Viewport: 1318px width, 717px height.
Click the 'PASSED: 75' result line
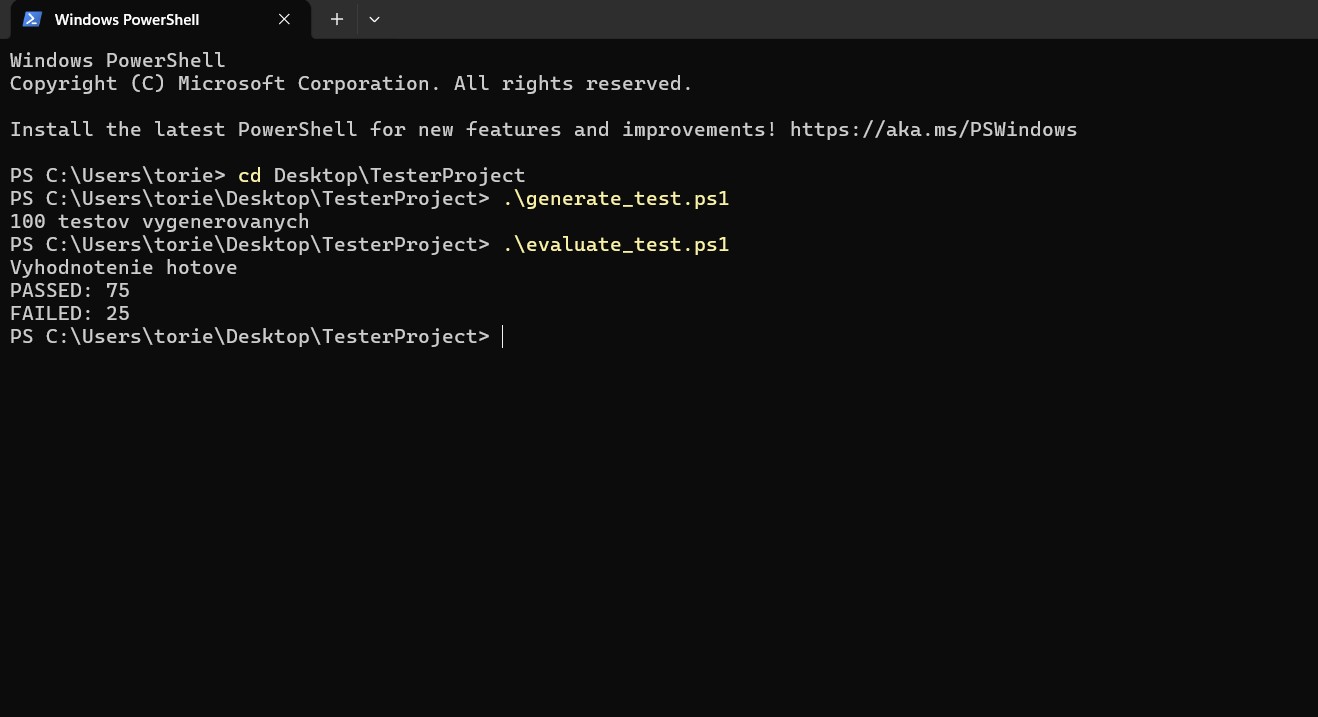pos(70,290)
